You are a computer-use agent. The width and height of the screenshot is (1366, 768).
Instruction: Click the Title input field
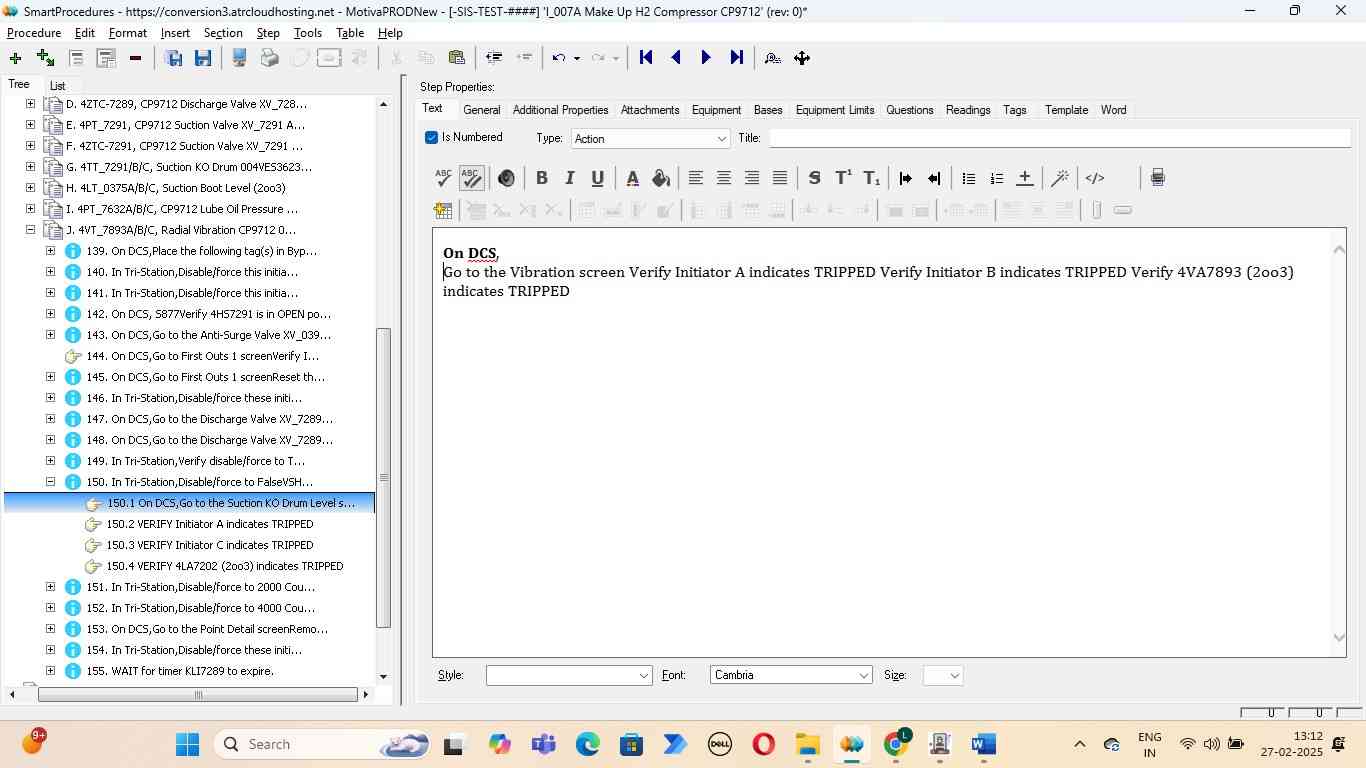(1059, 138)
